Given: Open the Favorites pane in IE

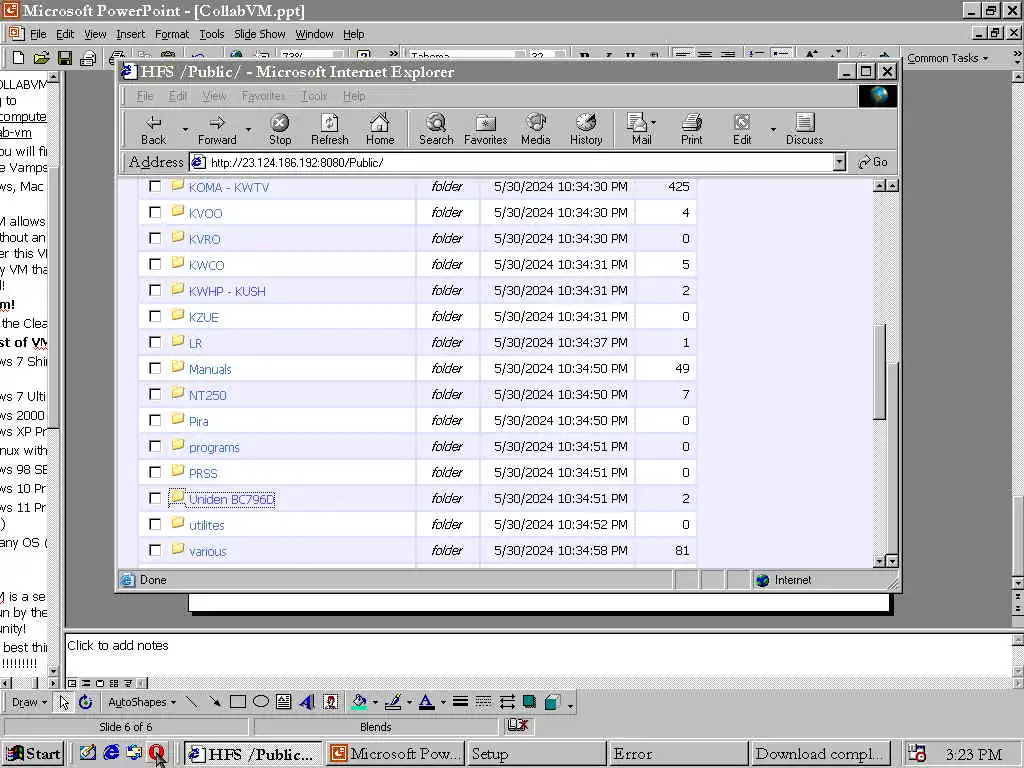Looking at the screenshot, I should click(485, 129).
